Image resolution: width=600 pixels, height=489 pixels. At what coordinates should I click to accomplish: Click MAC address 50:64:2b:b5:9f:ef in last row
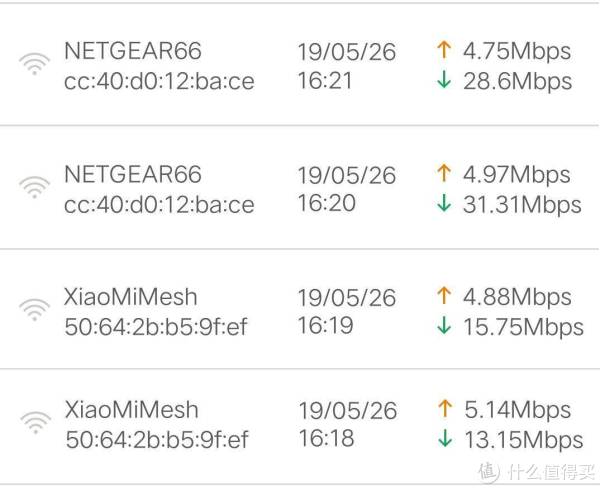pos(157,439)
